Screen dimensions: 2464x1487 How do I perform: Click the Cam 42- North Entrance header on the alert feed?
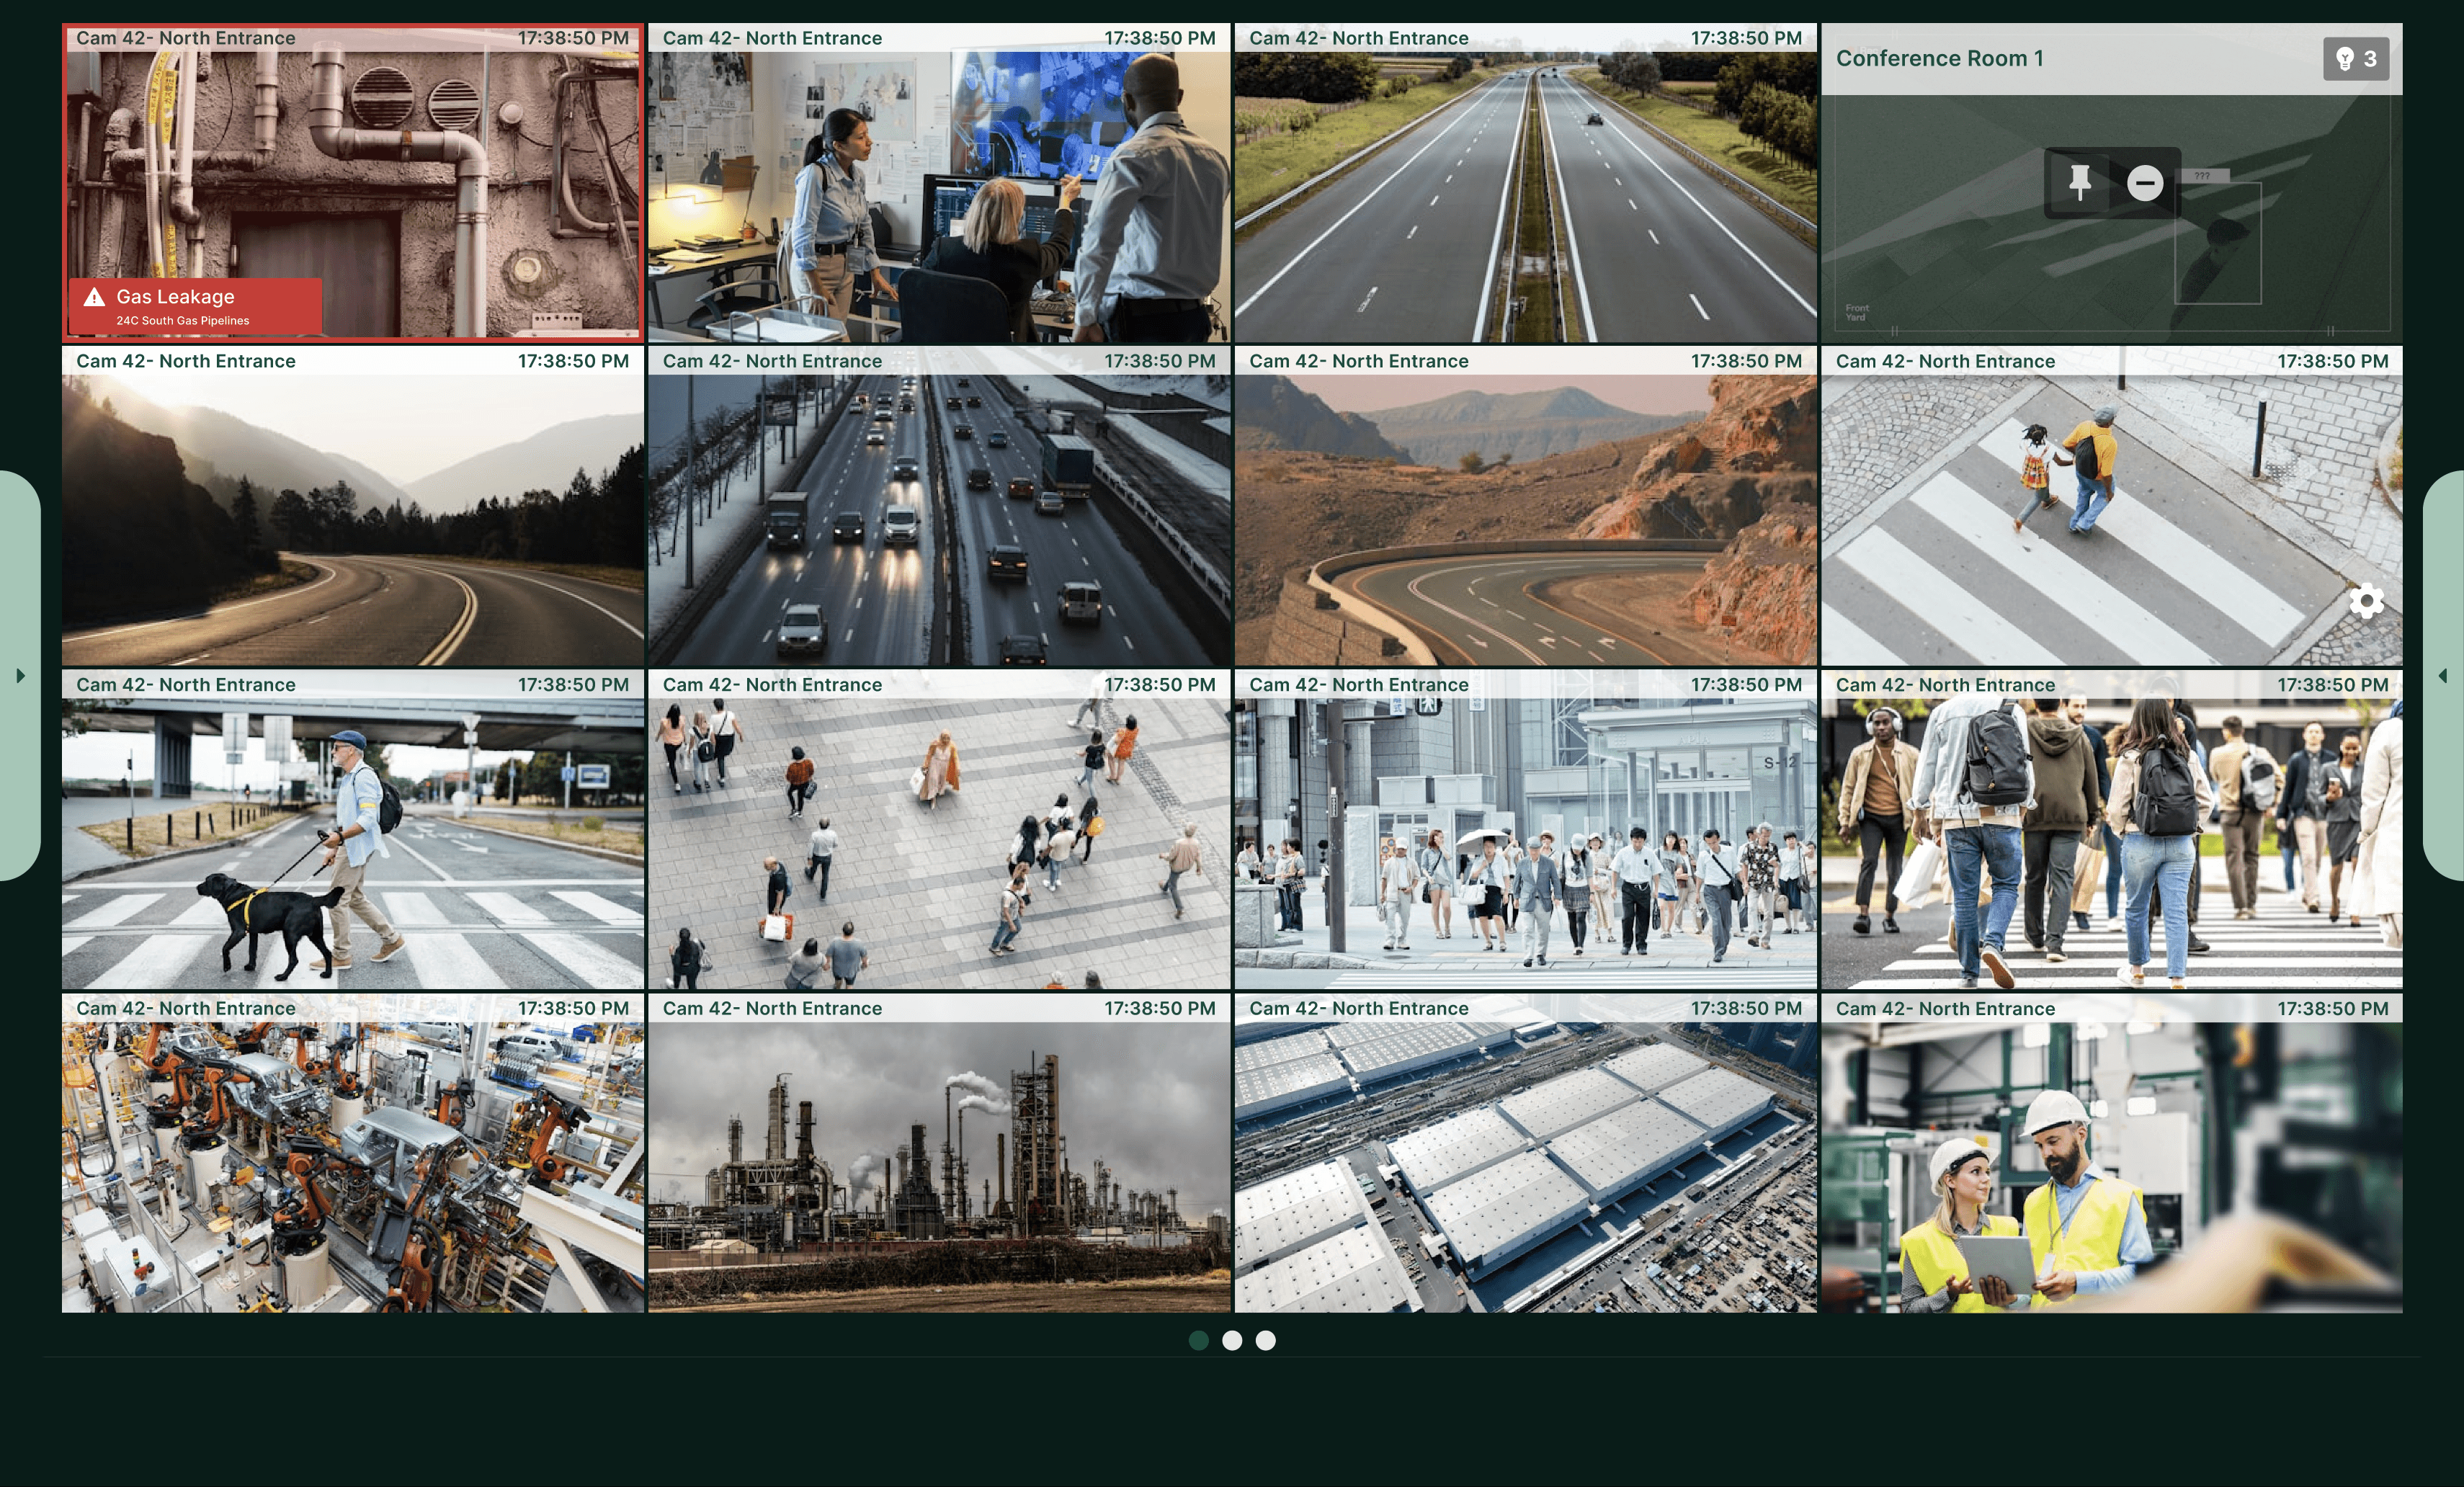click(186, 37)
